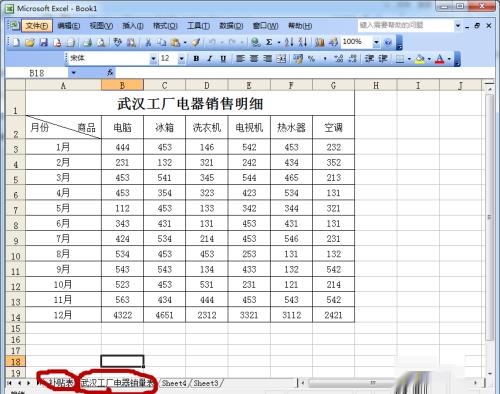Click the Merge and Center icon
The image size is (500, 394).
click(281, 59)
